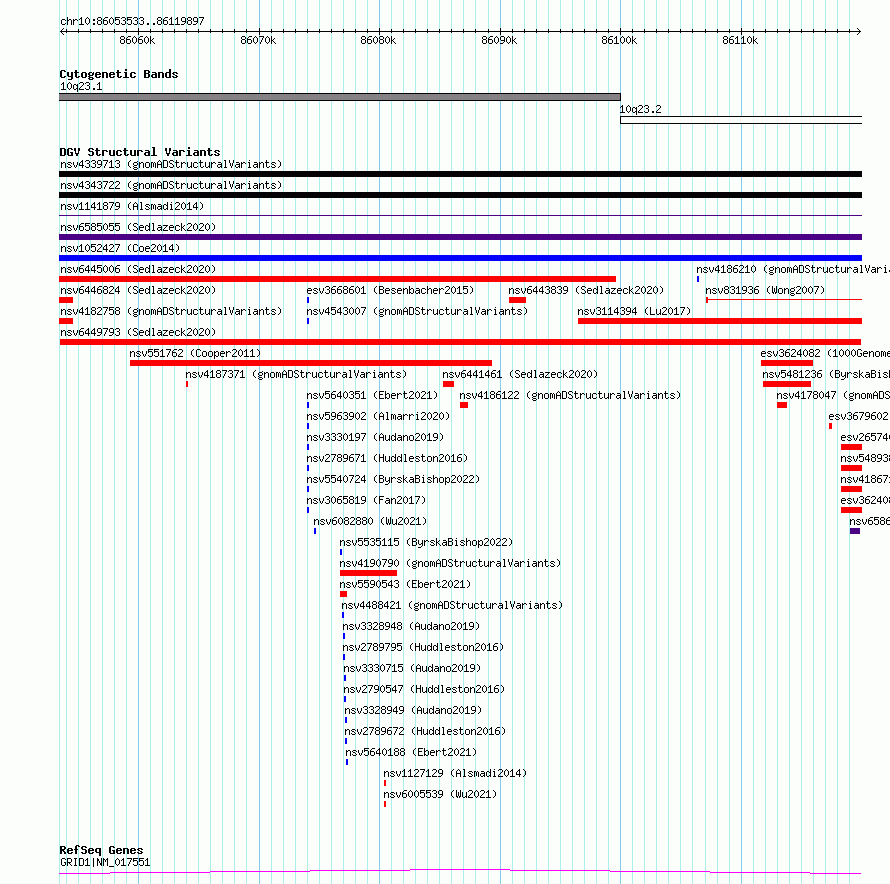Click the red bar under nsv4190790

[368, 573]
